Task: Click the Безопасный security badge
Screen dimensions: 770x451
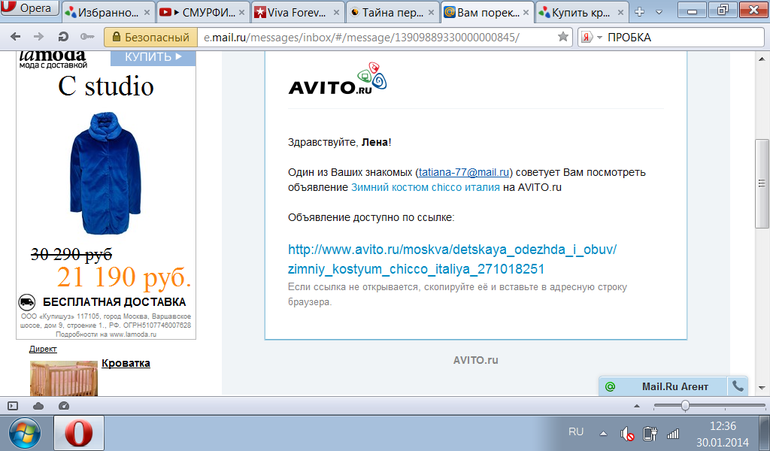Action: [151, 37]
